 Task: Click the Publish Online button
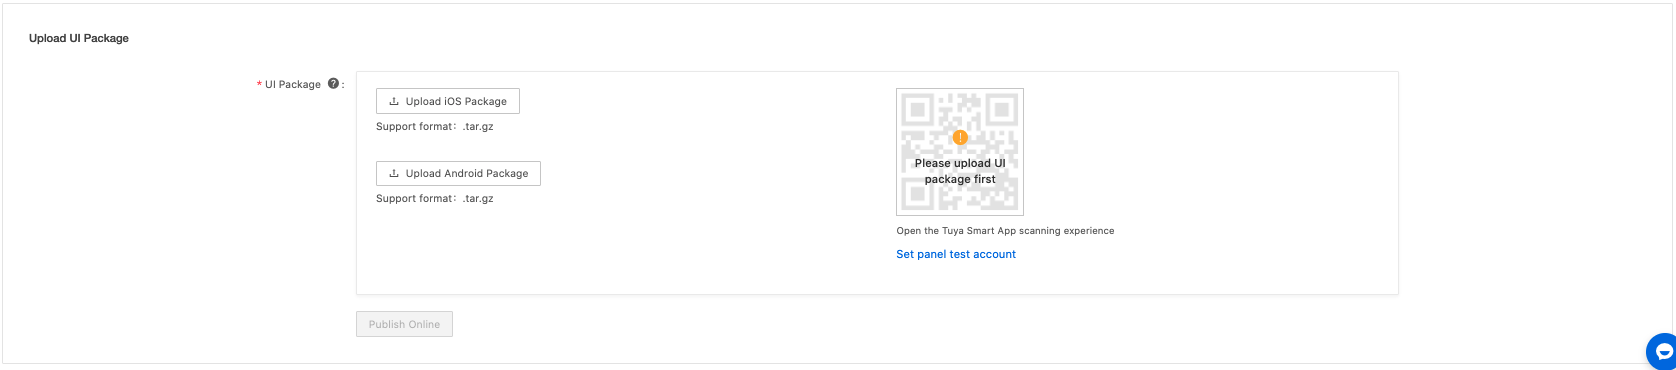pyautogui.click(x=404, y=324)
